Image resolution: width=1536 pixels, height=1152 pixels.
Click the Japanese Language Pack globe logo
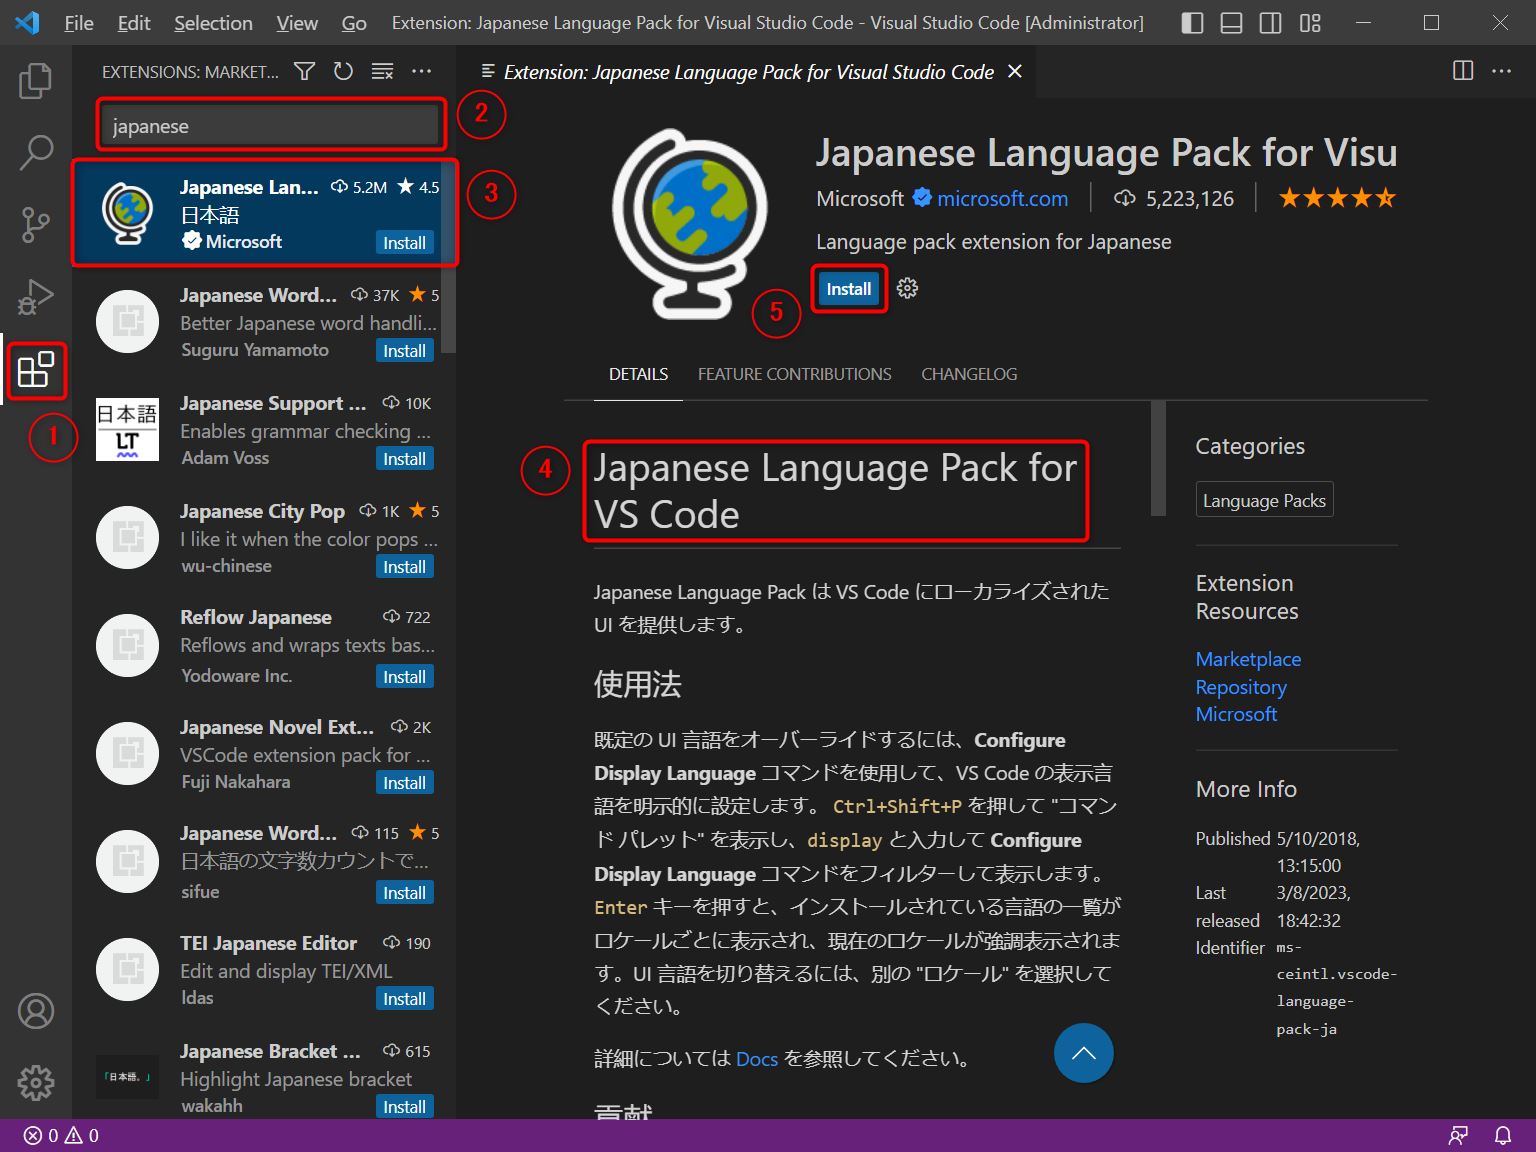690,224
